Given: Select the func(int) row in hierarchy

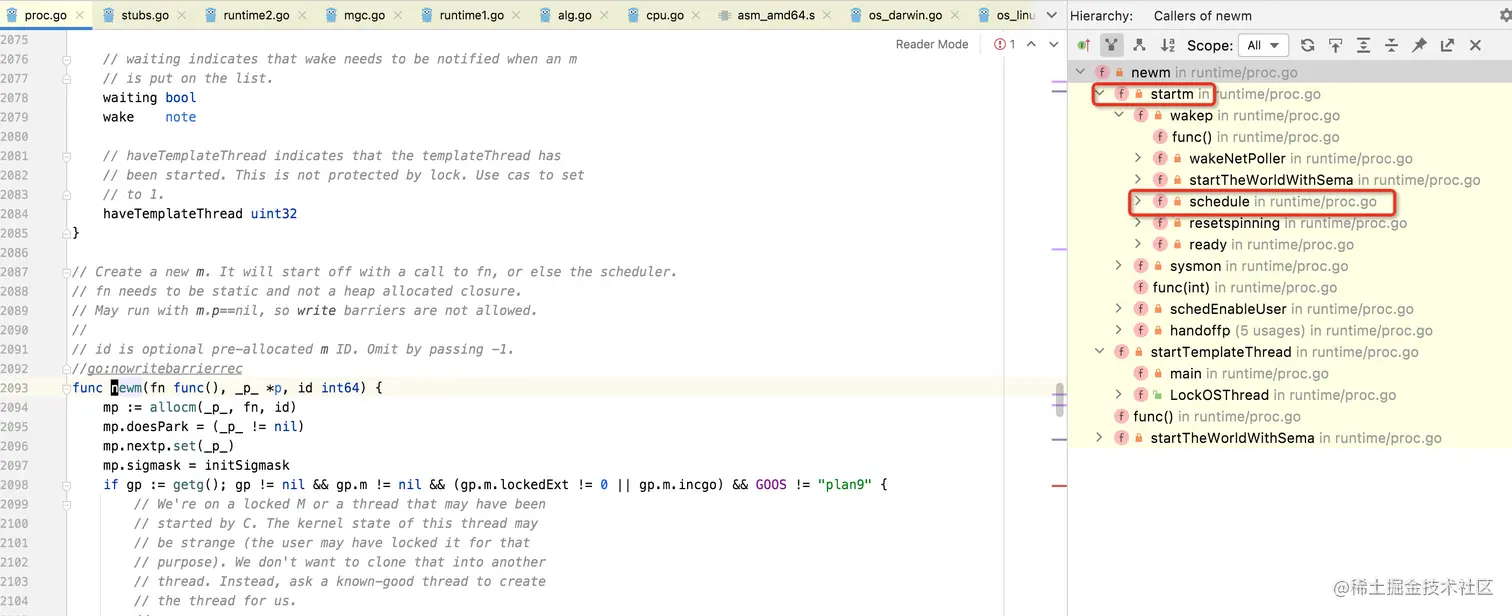Looking at the screenshot, I should tap(1290, 288).
